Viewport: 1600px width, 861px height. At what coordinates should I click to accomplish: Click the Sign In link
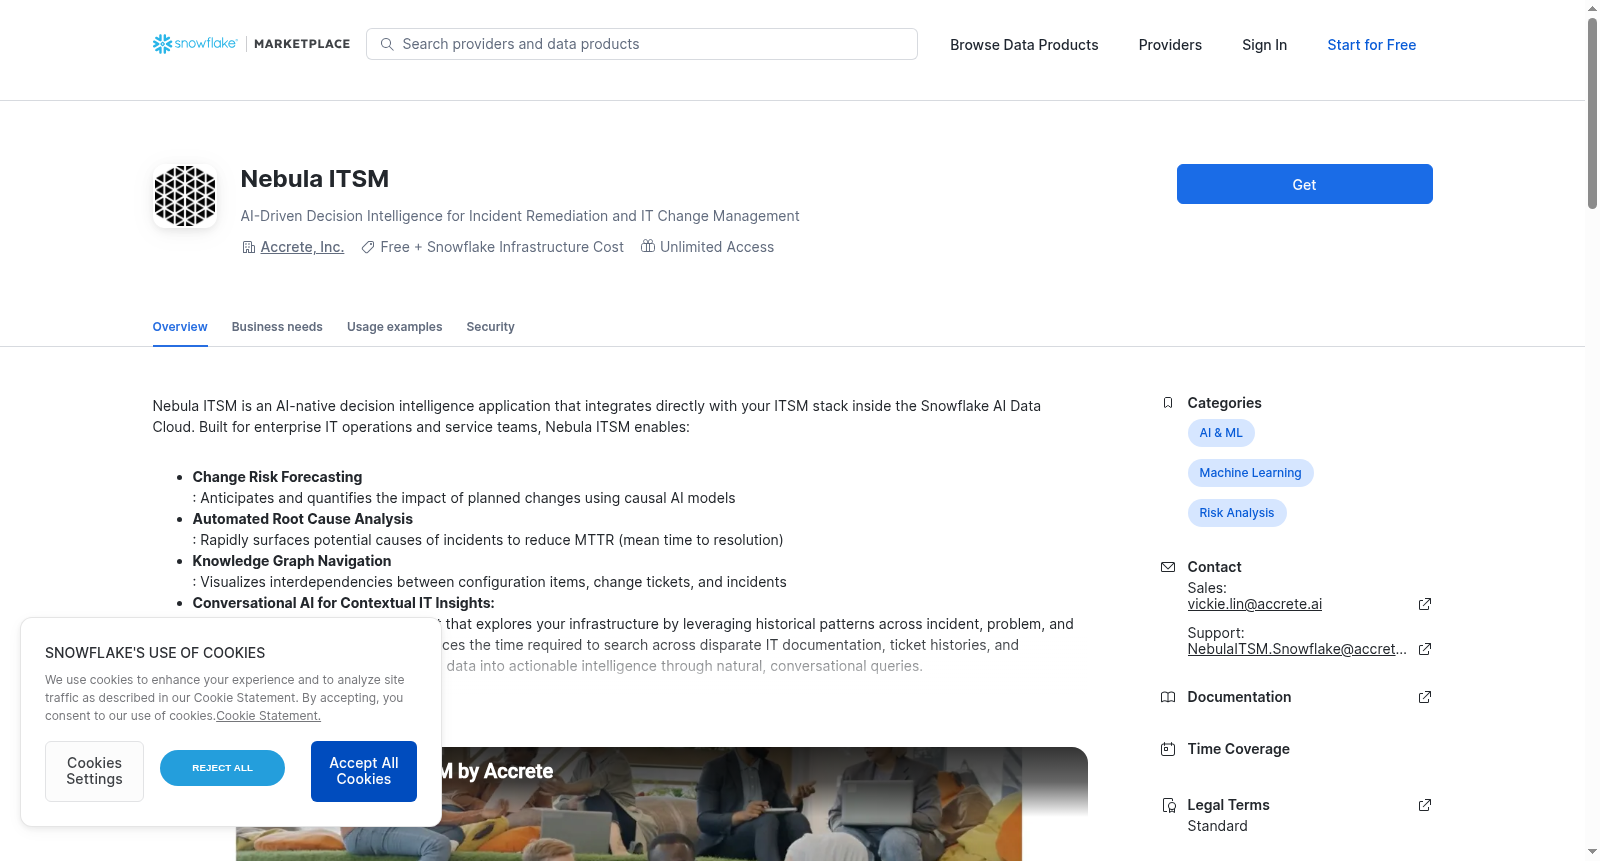[1264, 45]
